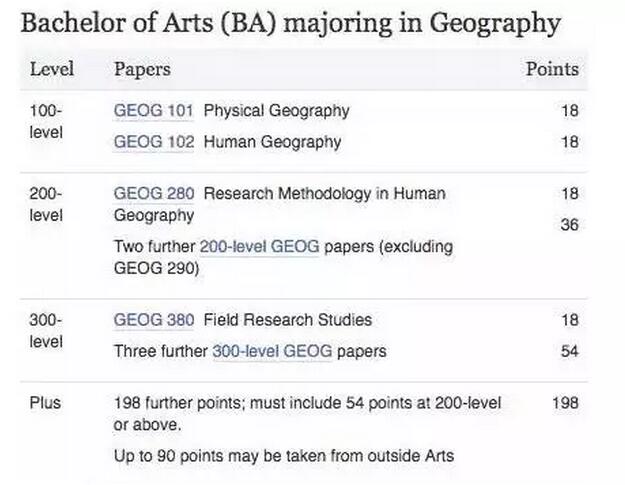Open the "300-level GEOG" papers link
The image size is (625, 485).
pos(271,351)
